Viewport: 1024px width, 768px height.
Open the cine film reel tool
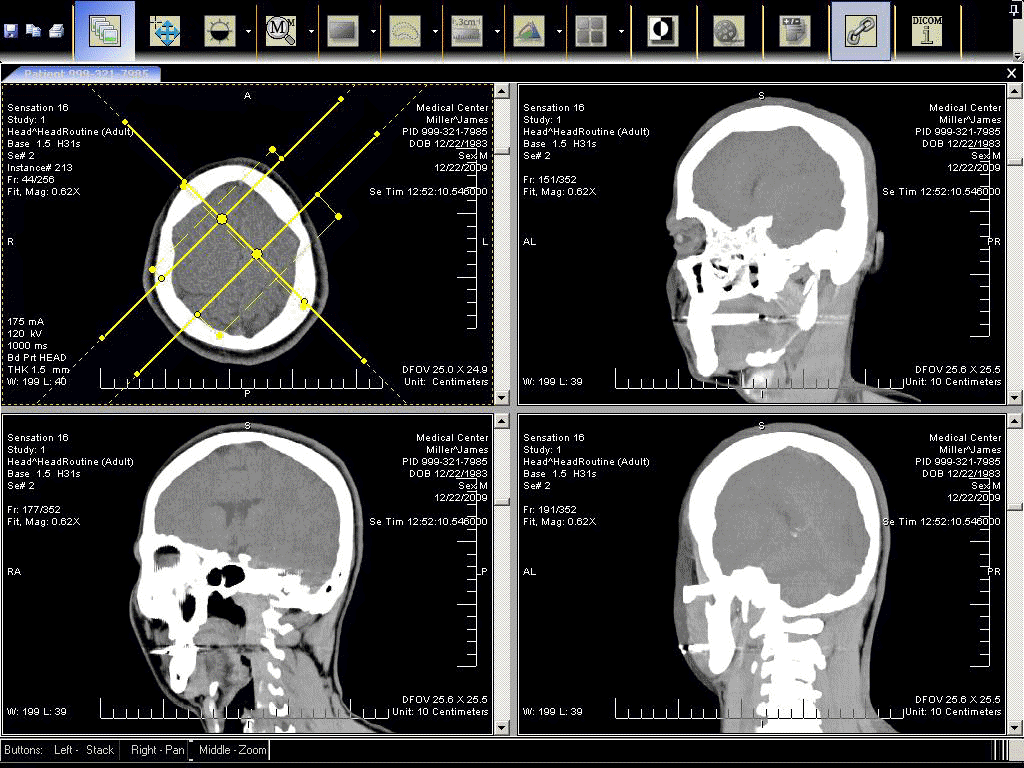pyautogui.click(x=728, y=31)
